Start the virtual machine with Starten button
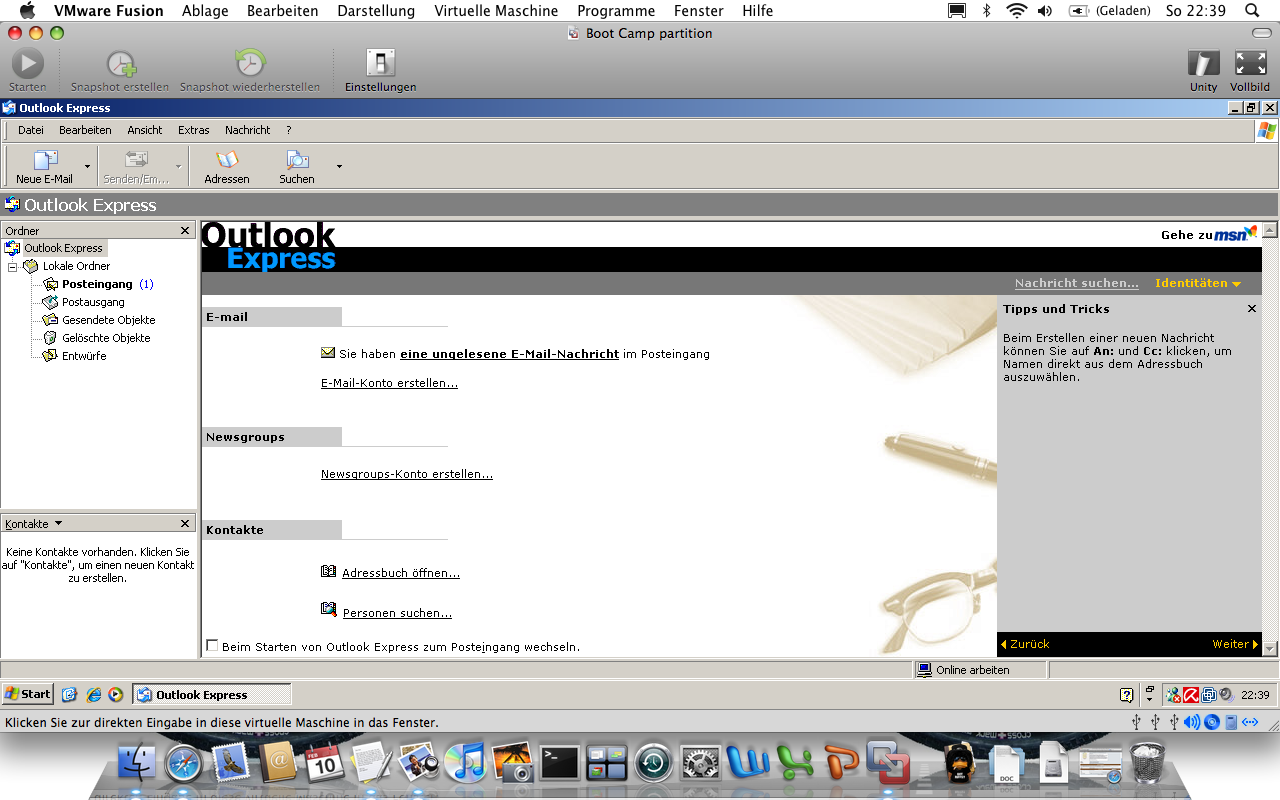 click(x=27, y=63)
